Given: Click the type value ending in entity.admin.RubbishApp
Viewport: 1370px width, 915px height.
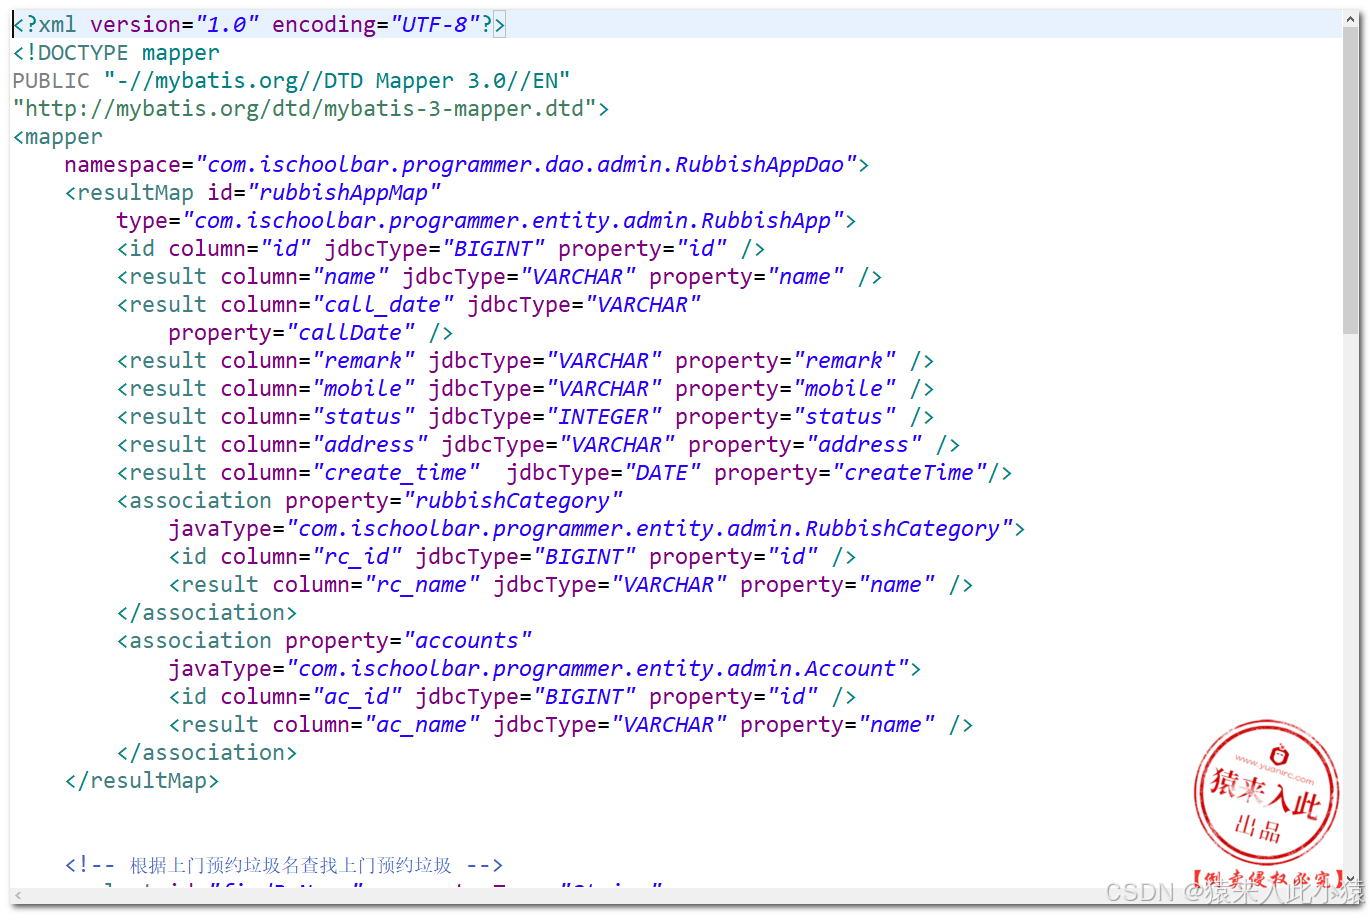Looking at the screenshot, I should click(513, 220).
